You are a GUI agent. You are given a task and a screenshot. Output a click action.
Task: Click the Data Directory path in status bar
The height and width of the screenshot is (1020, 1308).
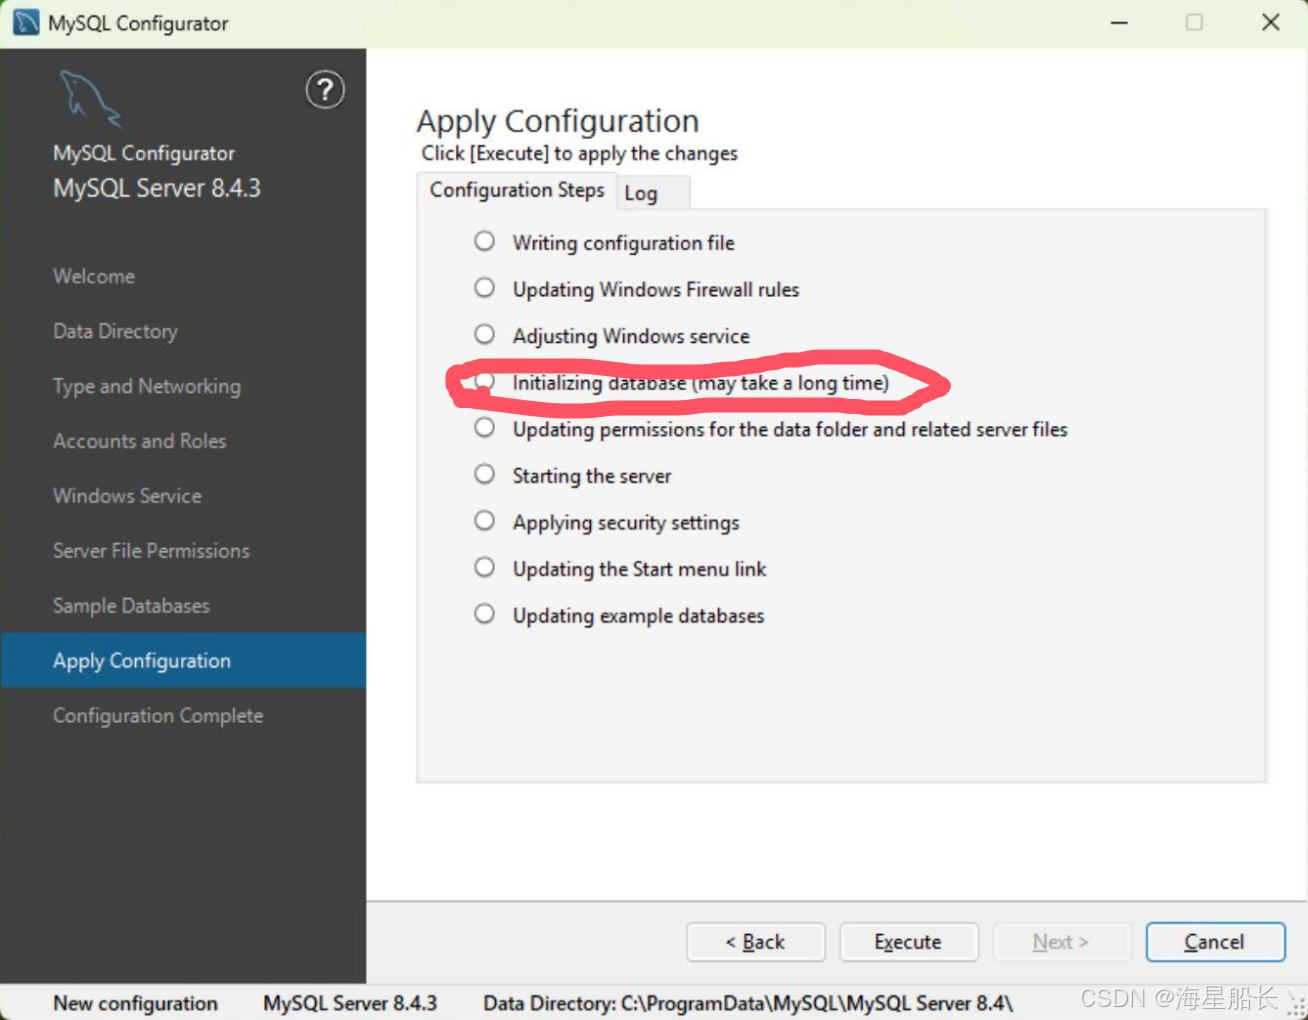click(x=748, y=1003)
